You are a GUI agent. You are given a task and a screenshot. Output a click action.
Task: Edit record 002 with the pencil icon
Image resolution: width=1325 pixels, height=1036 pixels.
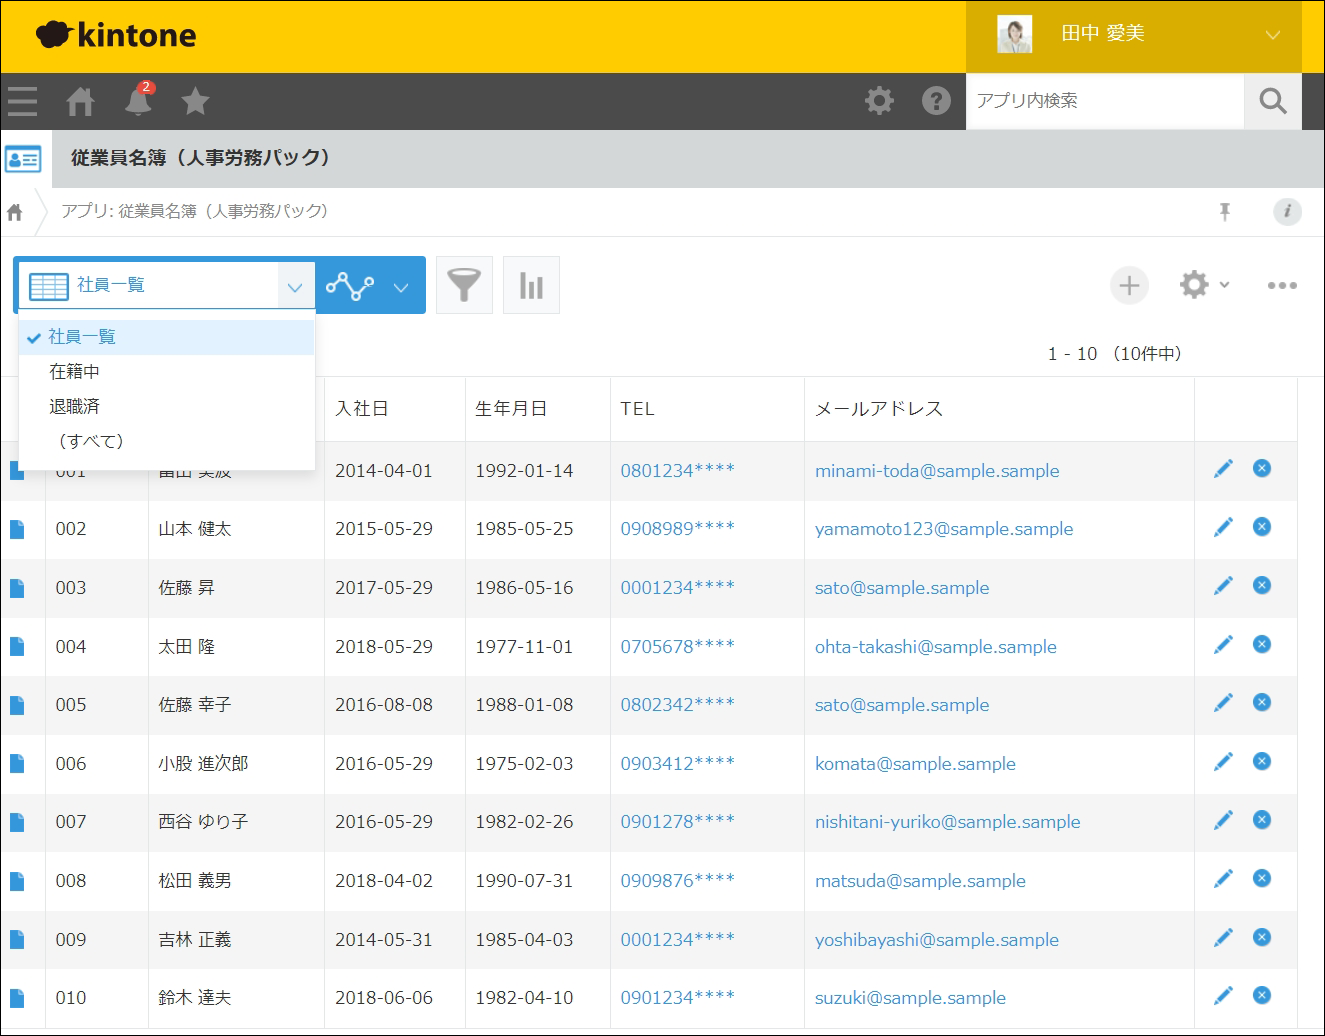tap(1223, 527)
